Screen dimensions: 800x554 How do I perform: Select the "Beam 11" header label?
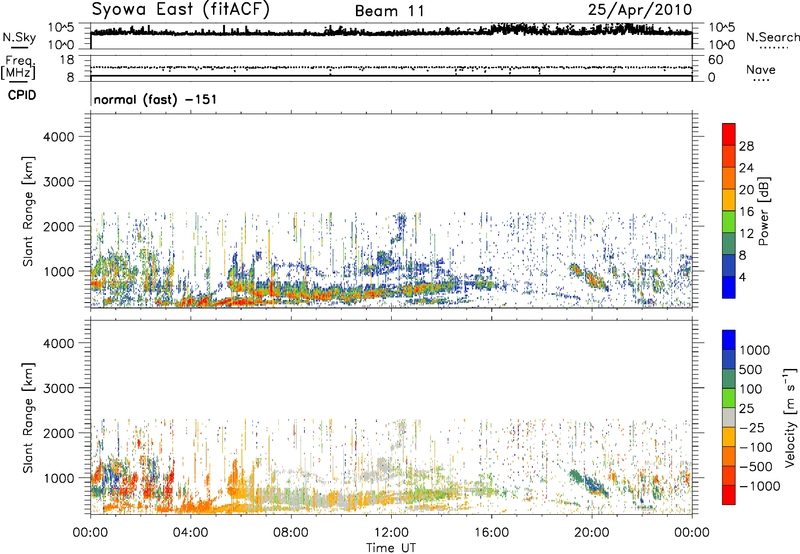pos(389,11)
